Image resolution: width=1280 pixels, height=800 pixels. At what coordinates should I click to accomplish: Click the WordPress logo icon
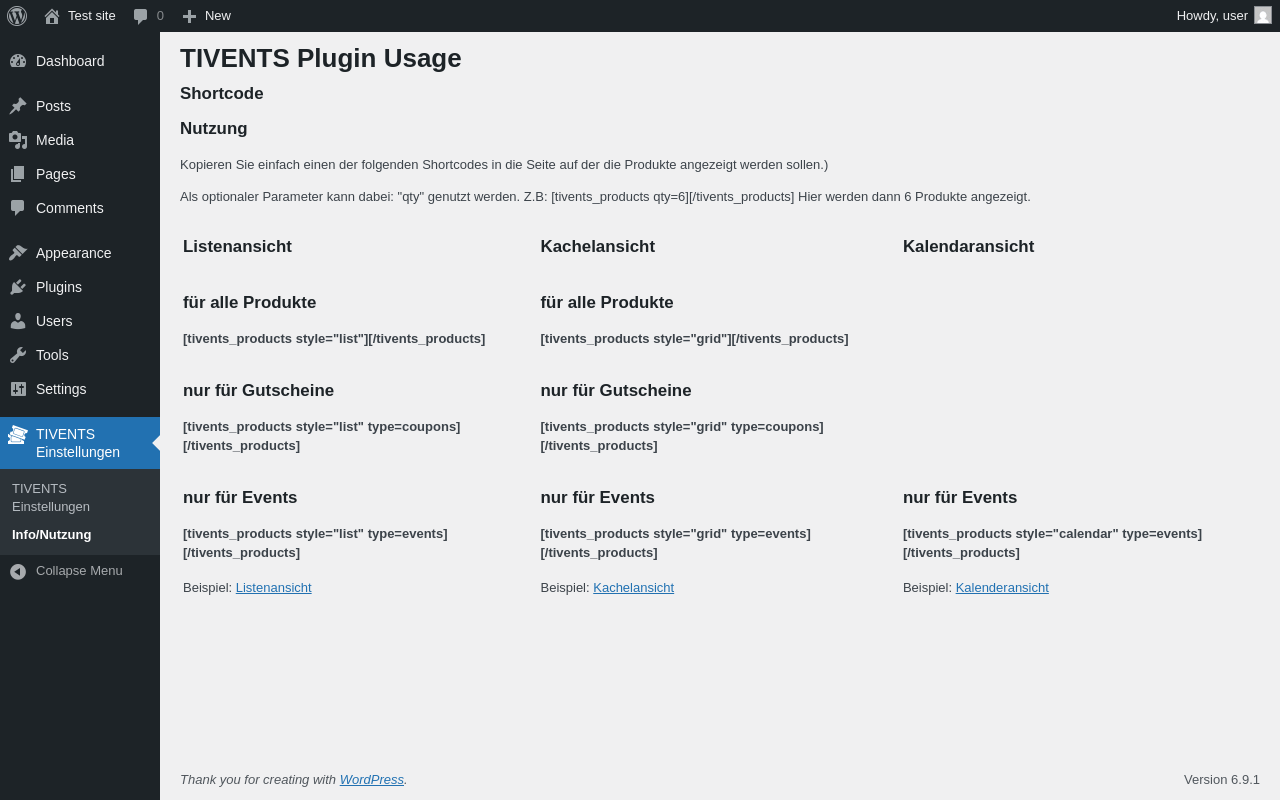click(x=17, y=16)
